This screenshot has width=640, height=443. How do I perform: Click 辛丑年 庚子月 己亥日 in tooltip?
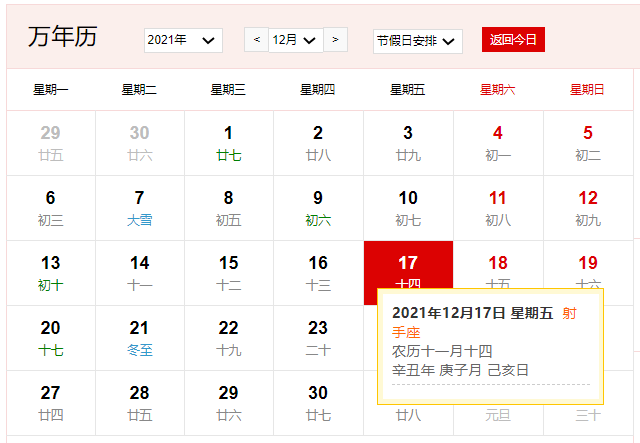460,370
